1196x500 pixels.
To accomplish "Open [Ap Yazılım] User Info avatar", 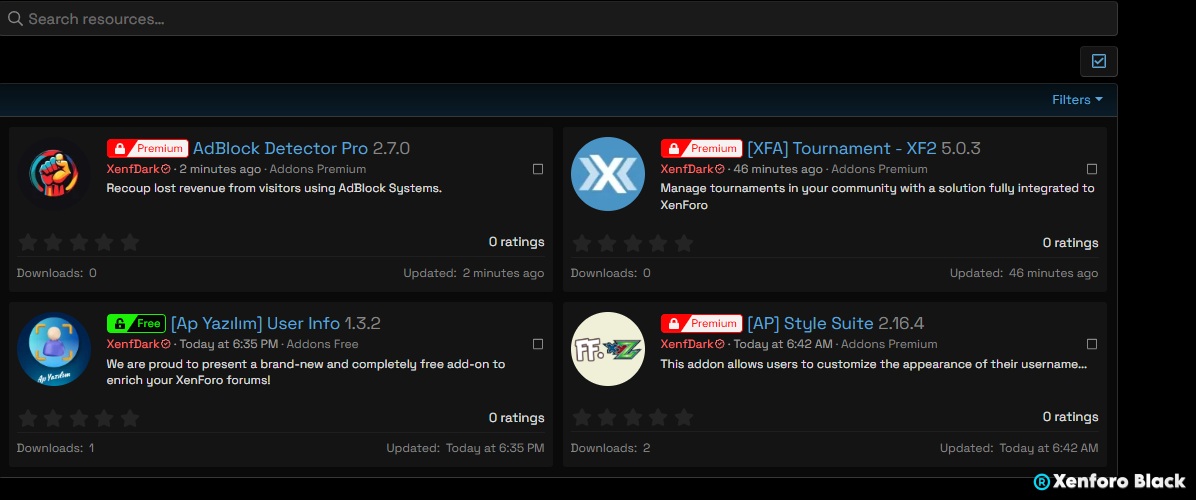I will click(x=53, y=349).
